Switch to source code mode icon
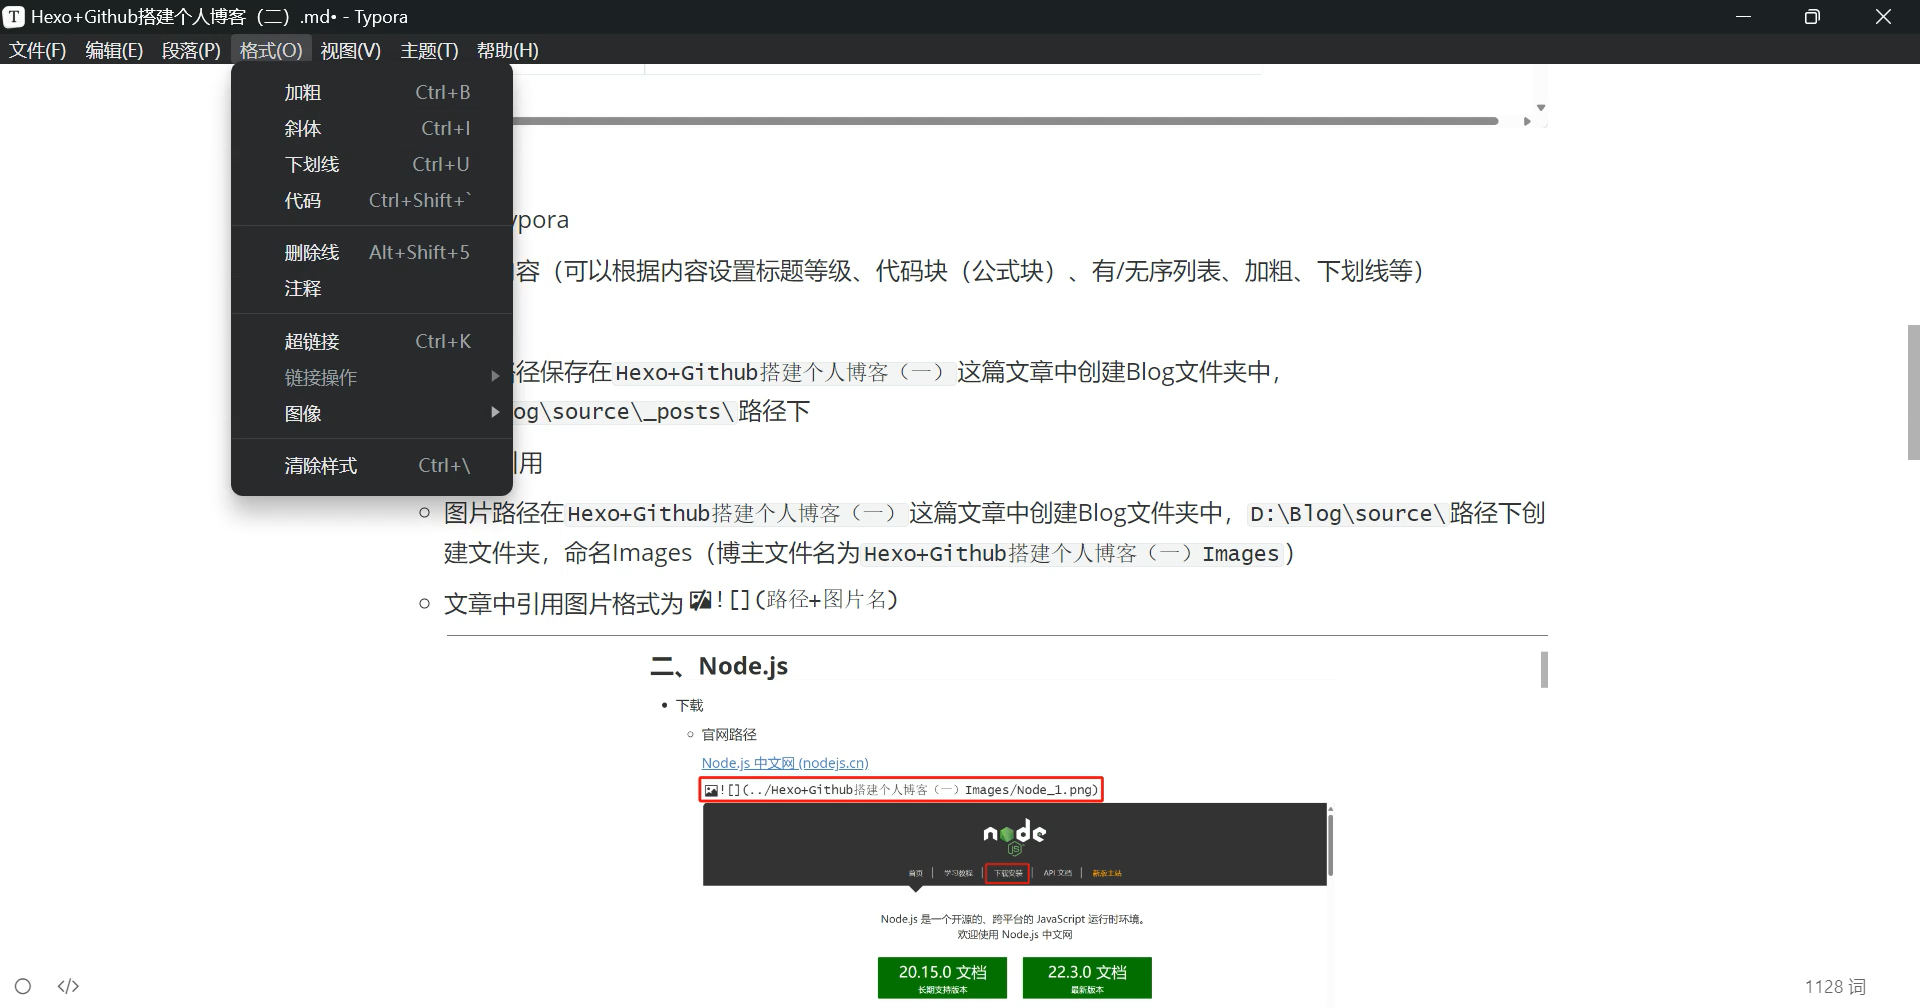The height and width of the screenshot is (1008, 1920). click(68, 986)
